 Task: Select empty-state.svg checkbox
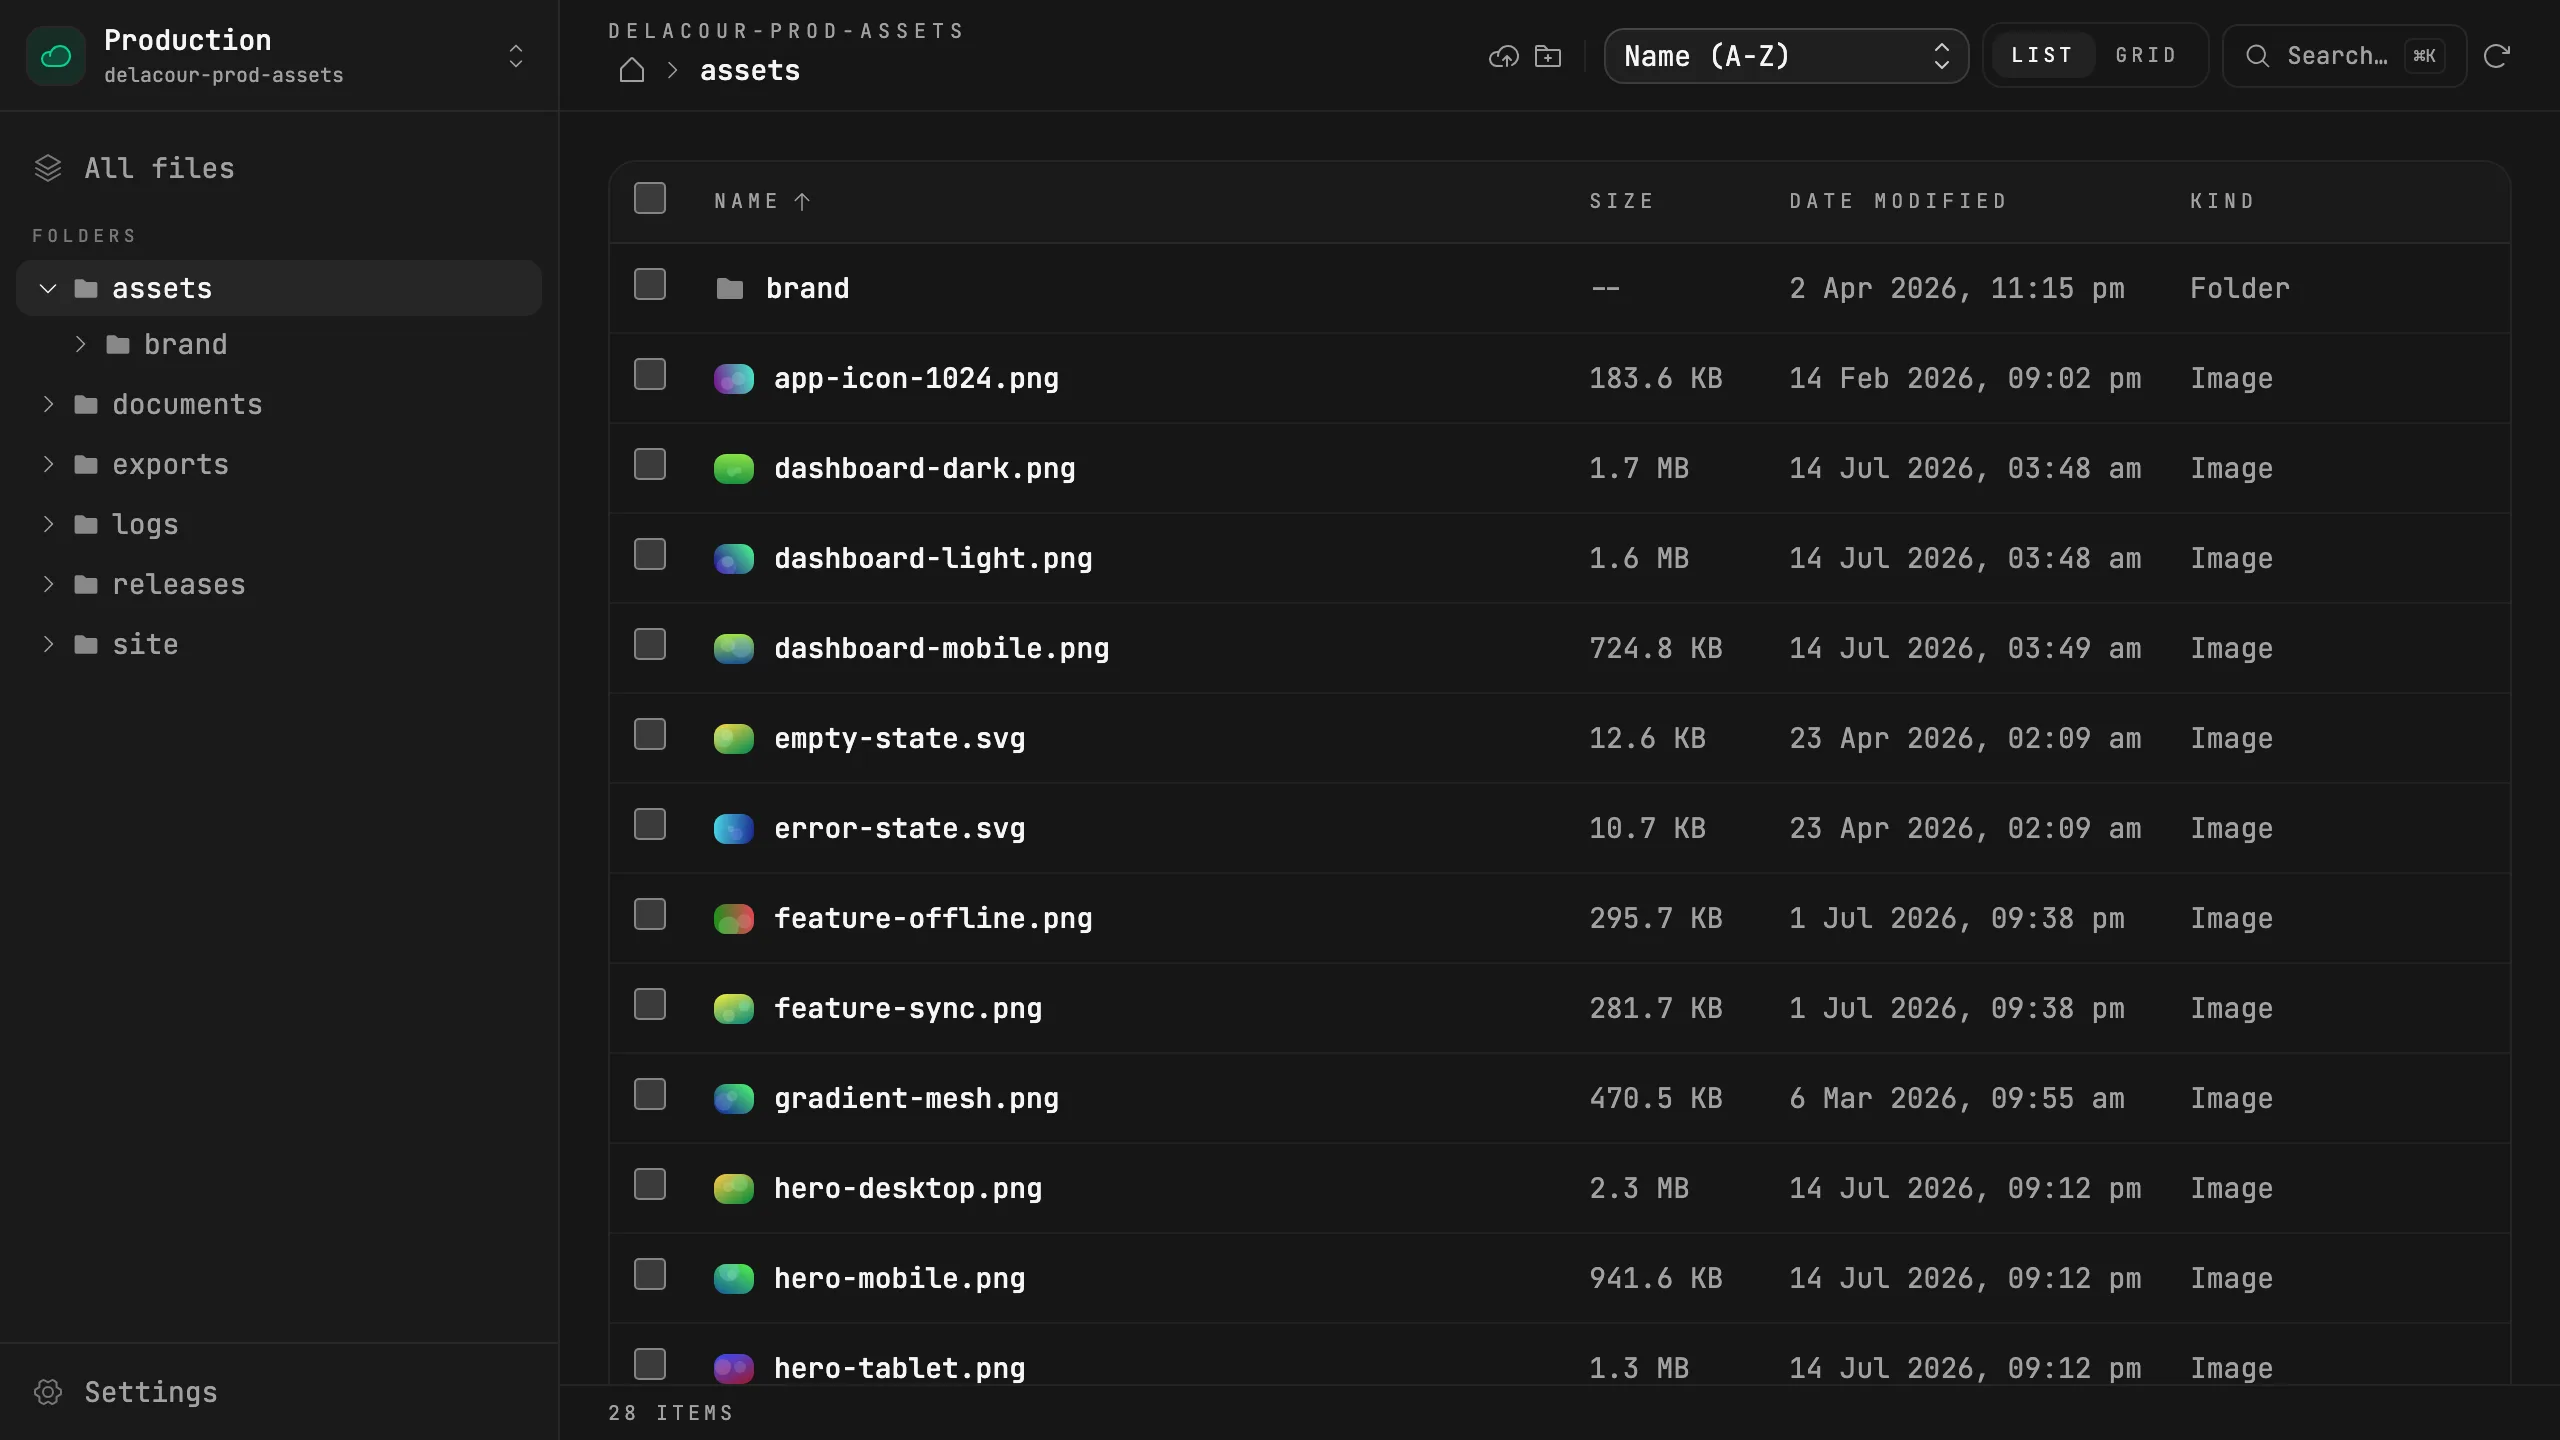point(650,734)
